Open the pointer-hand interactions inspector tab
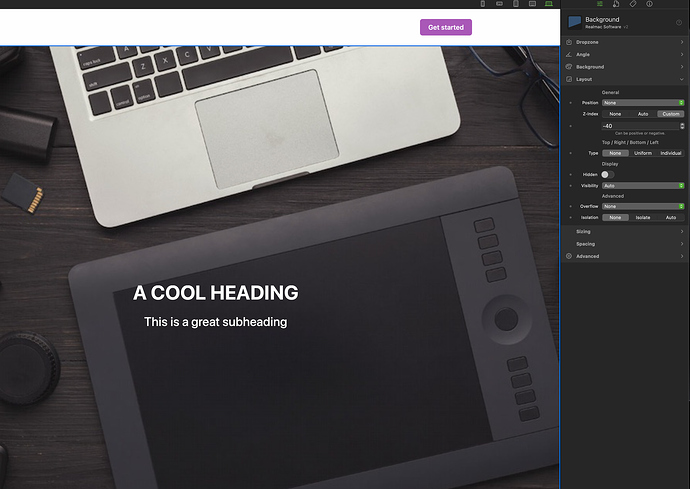The height and width of the screenshot is (489, 690). click(616, 4)
